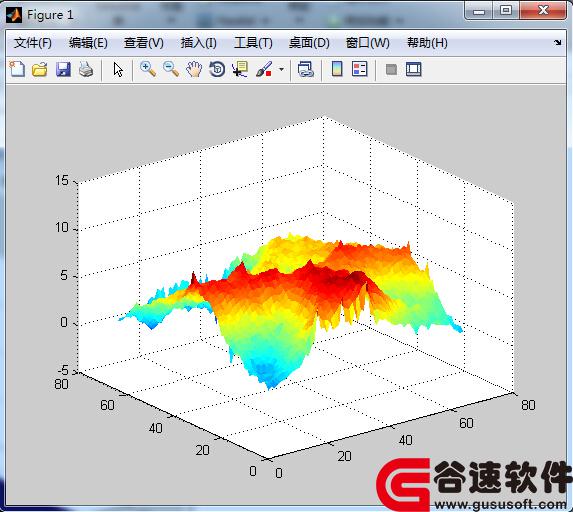The image size is (573, 512).
Task: Open the 文件(F) menu
Action: coord(33,43)
